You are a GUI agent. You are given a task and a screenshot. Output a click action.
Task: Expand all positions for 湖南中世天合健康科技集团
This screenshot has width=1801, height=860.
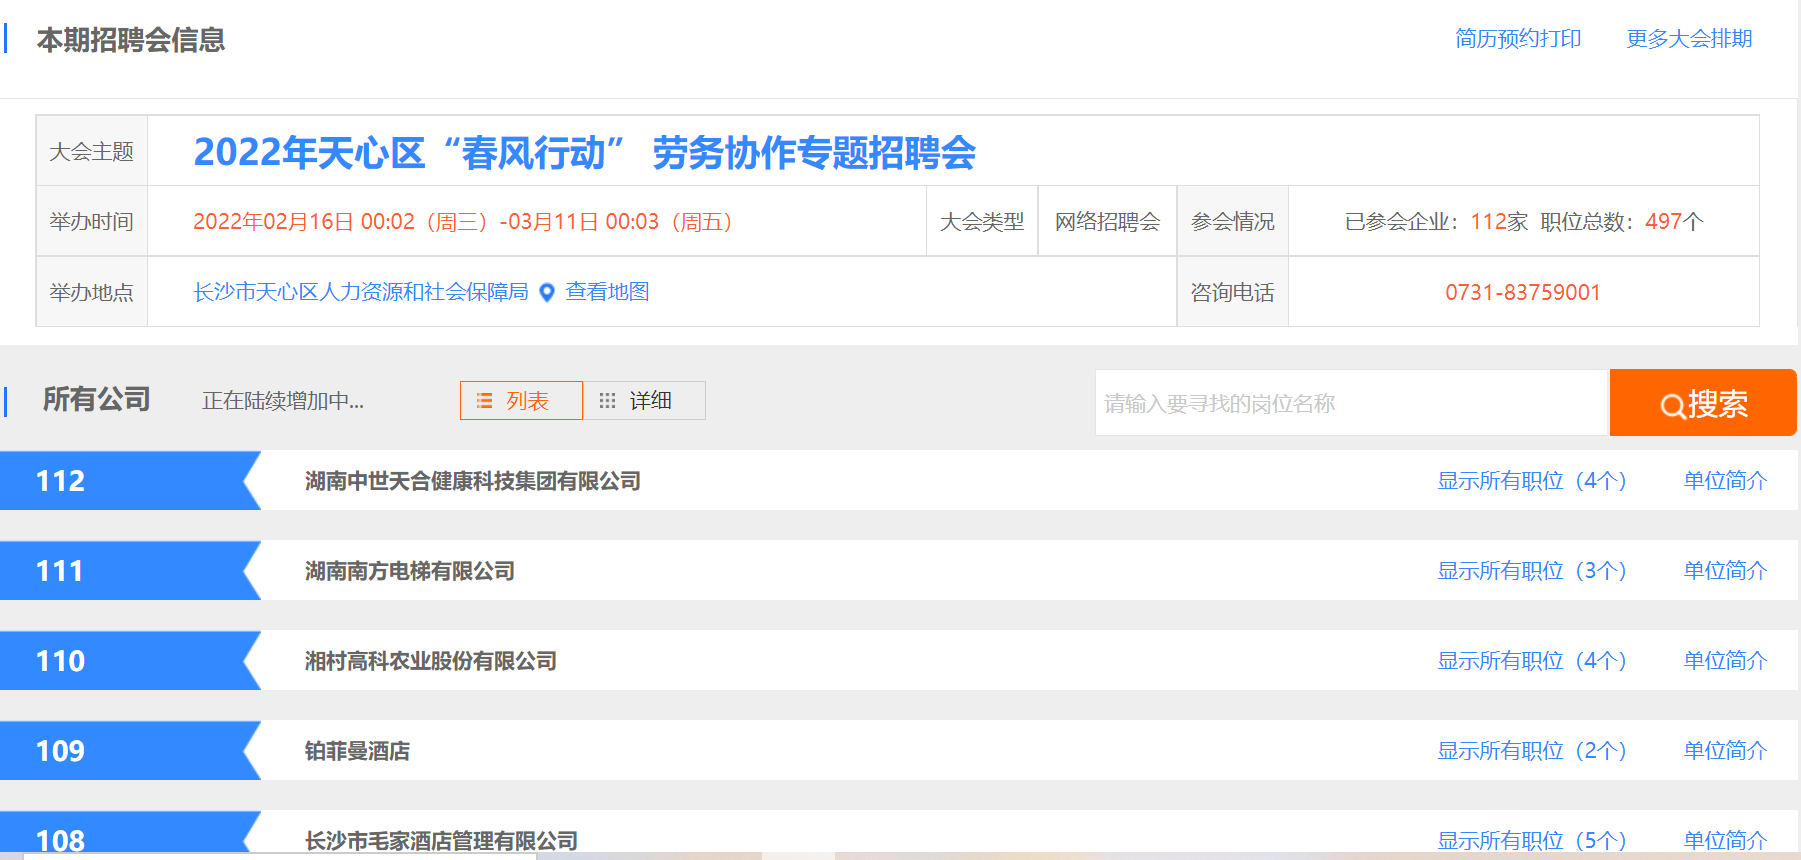1531,481
